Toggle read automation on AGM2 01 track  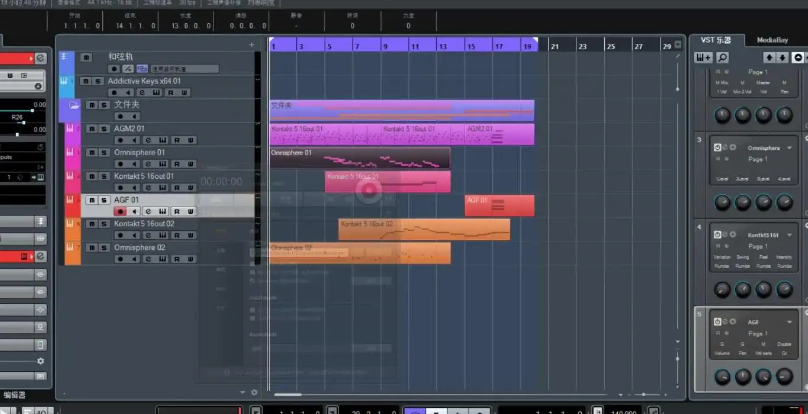pos(177,140)
